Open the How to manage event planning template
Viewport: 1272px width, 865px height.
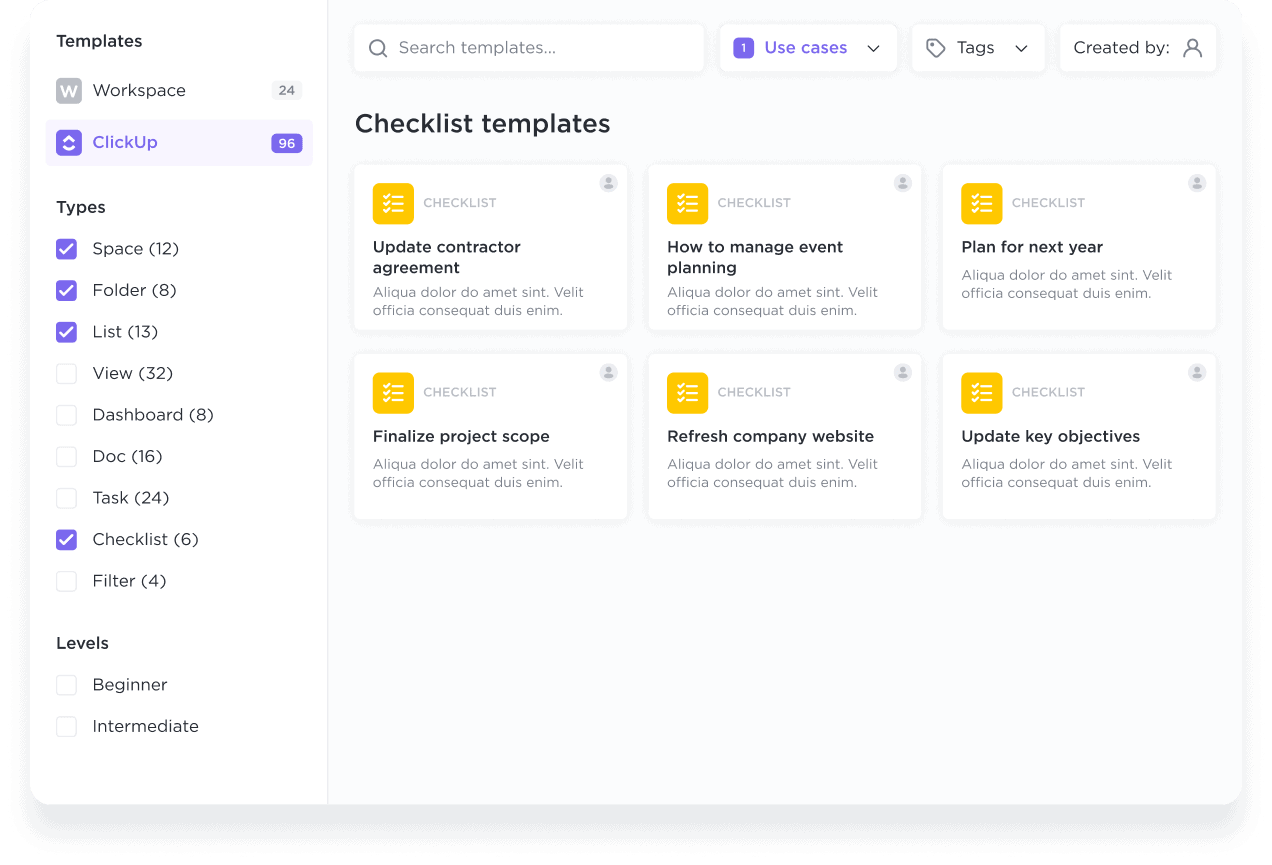pyautogui.click(x=755, y=257)
